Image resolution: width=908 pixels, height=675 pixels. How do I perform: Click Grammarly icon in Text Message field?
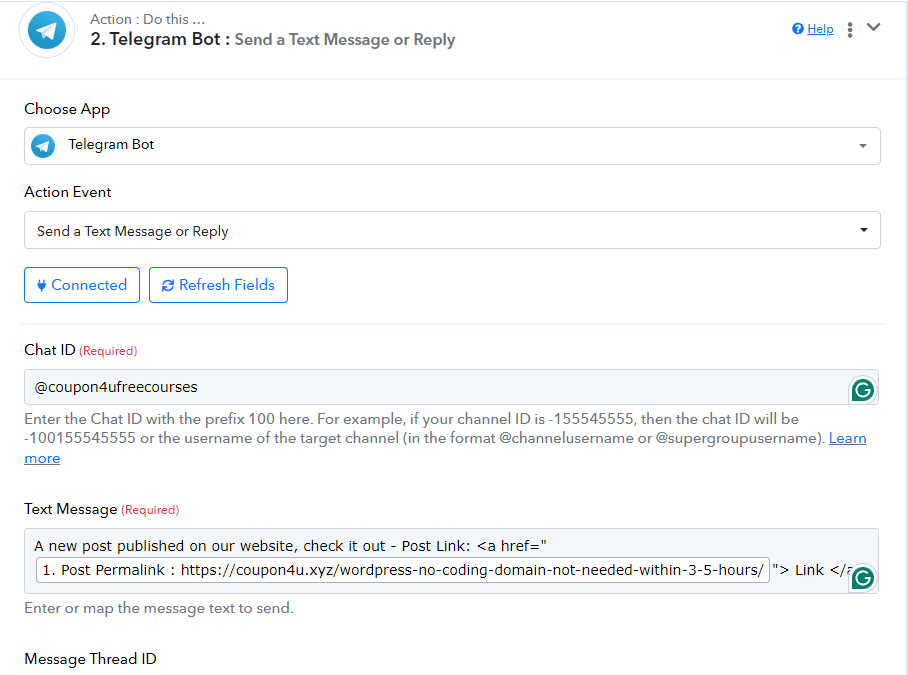click(862, 578)
